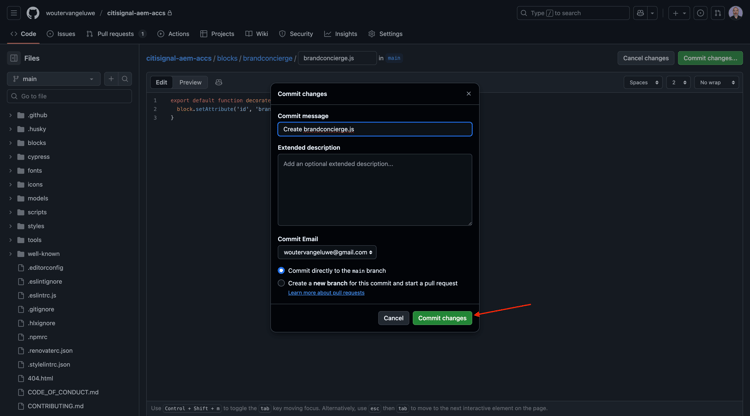Open the Commit Email dropdown
Screen dimensions: 750x416
coord(327,252)
